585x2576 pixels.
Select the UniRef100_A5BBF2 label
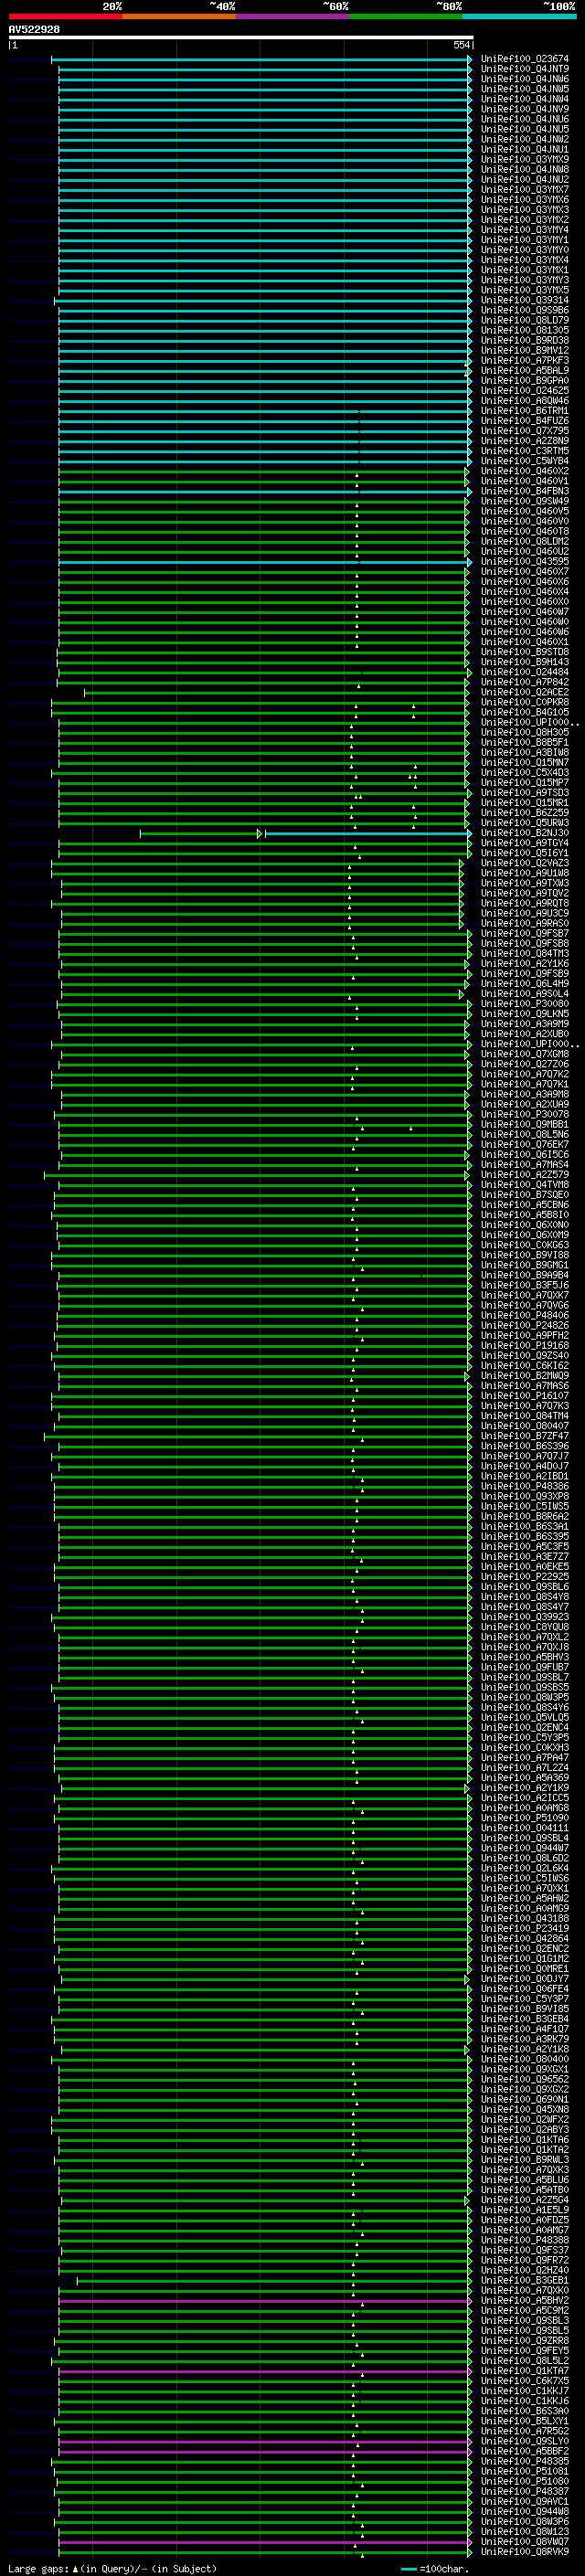coord(524,2451)
